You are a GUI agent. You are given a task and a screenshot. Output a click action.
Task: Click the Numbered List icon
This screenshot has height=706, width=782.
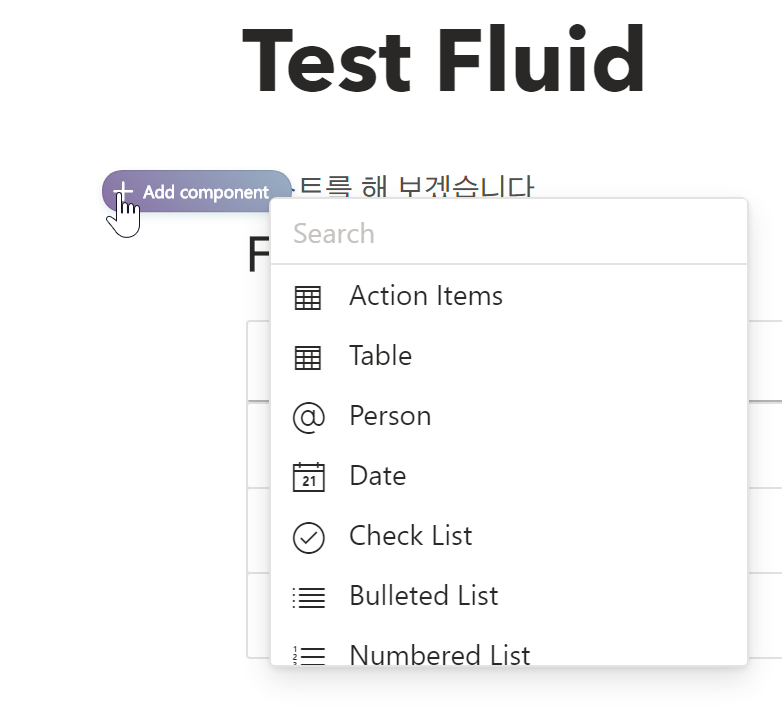tap(308, 656)
